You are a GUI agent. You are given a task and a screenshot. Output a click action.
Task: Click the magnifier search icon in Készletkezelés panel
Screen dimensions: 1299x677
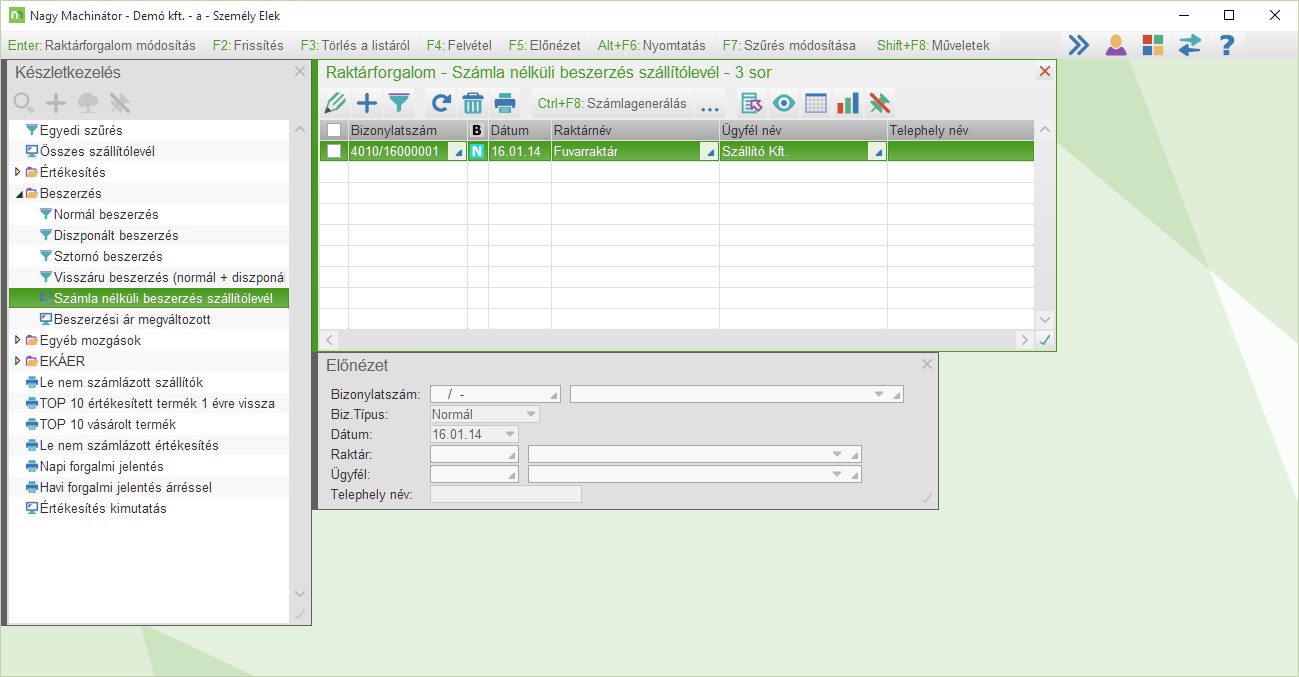coord(24,103)
